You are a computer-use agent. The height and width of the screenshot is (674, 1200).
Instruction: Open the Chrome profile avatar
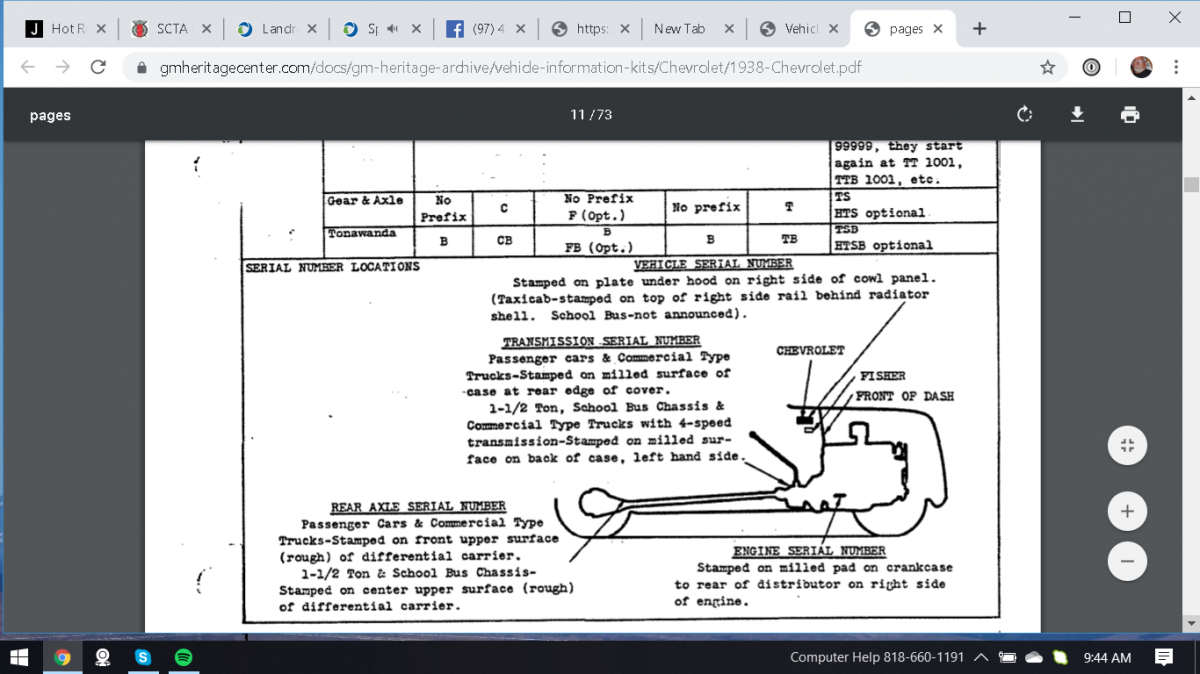pyautogui.click(x=1141, y=68)
